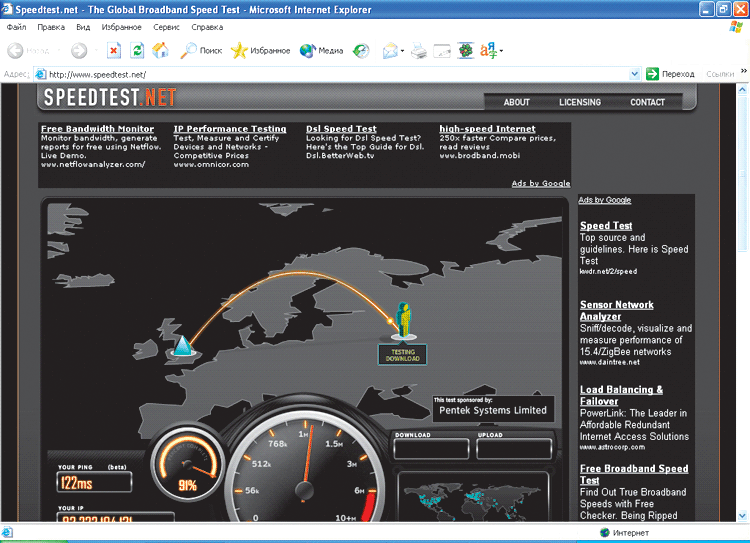Open Mail envelope toolbar icon
The width and height of the screenshot is (750, 543).
(390, 50)
